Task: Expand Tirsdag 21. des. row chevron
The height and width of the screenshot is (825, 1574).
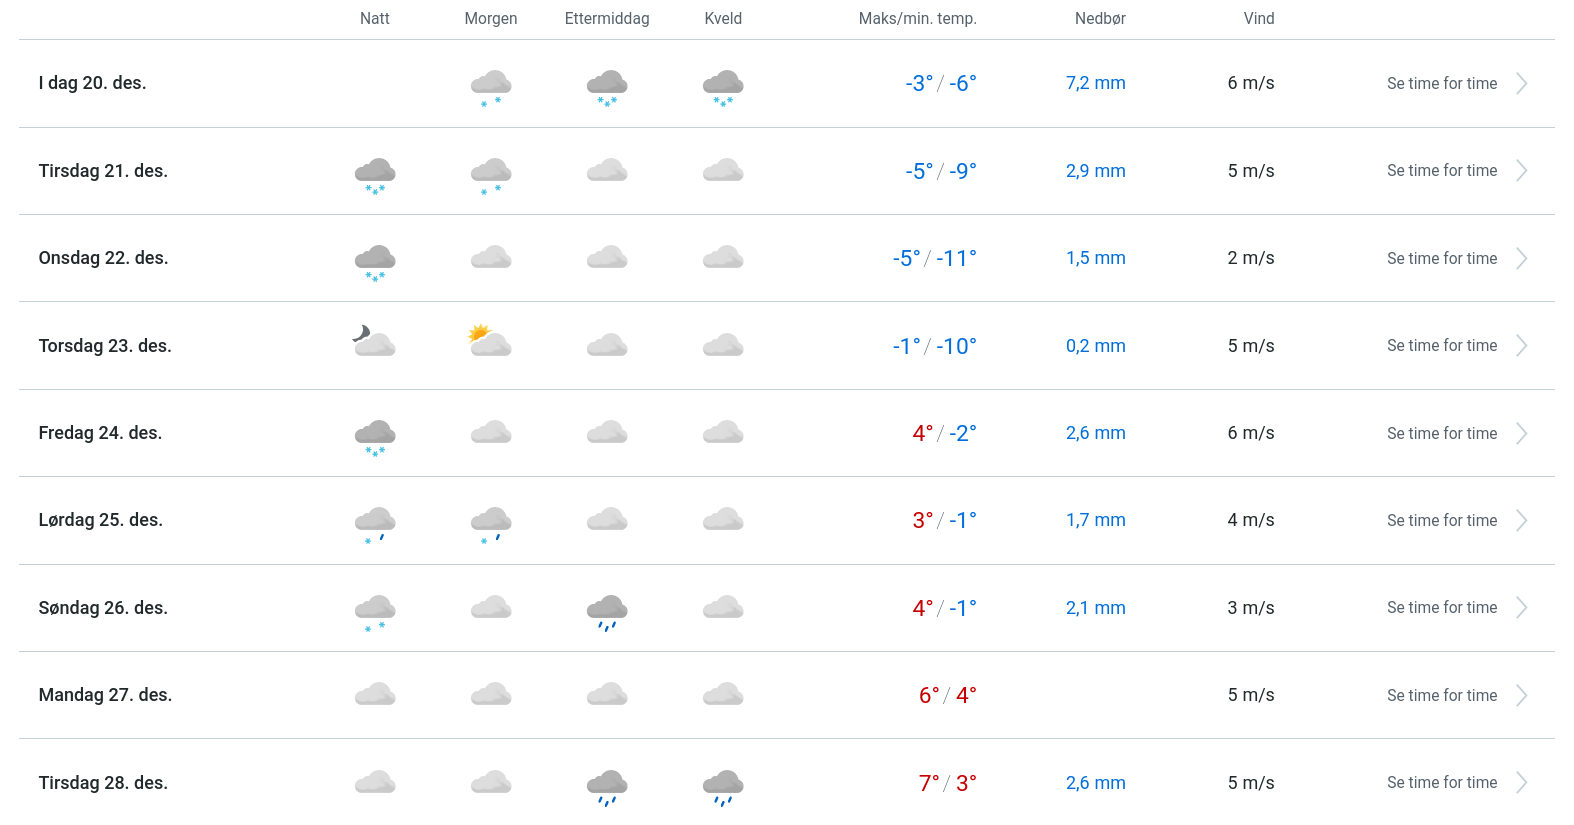Action: click(1521, 171)
